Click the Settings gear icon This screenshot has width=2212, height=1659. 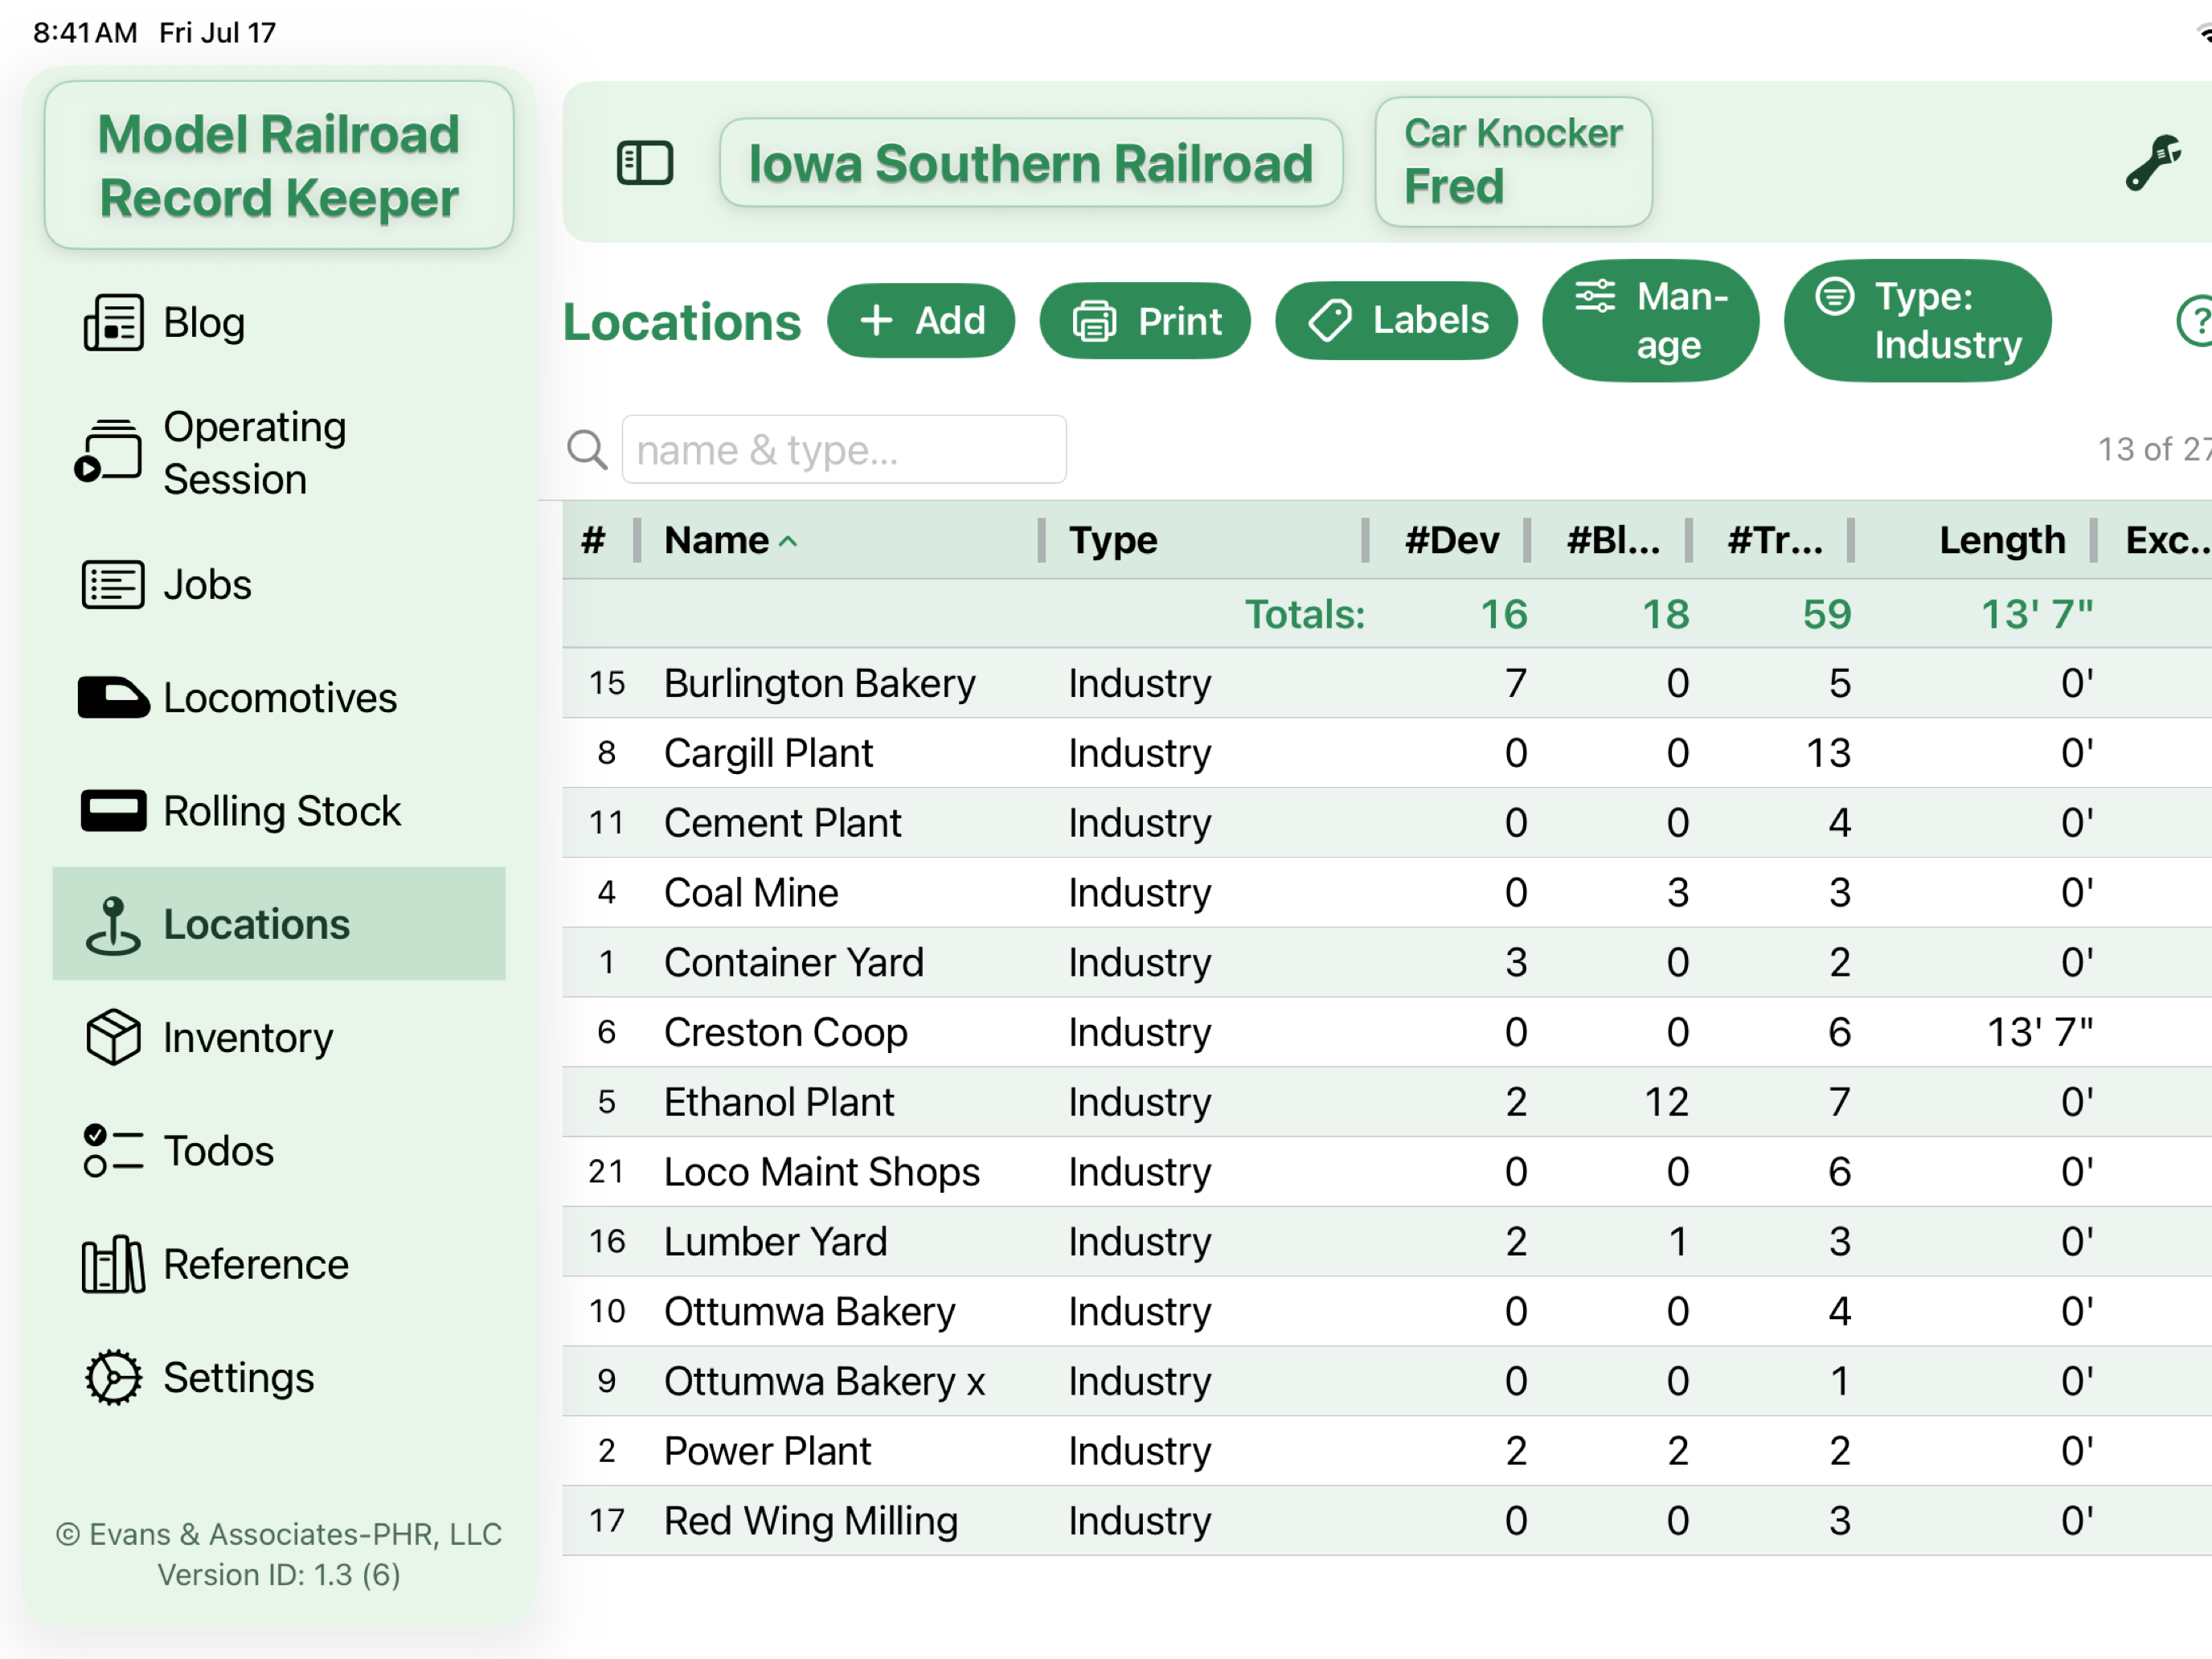[113, 1378]
